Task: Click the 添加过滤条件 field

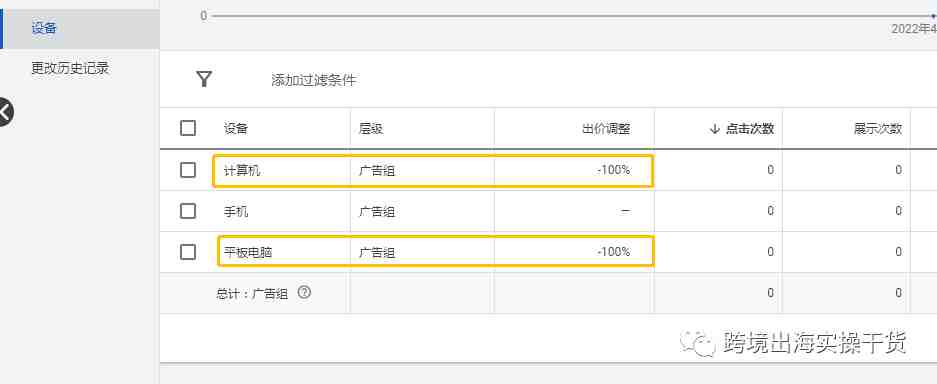Action: (x=314, y=81)
